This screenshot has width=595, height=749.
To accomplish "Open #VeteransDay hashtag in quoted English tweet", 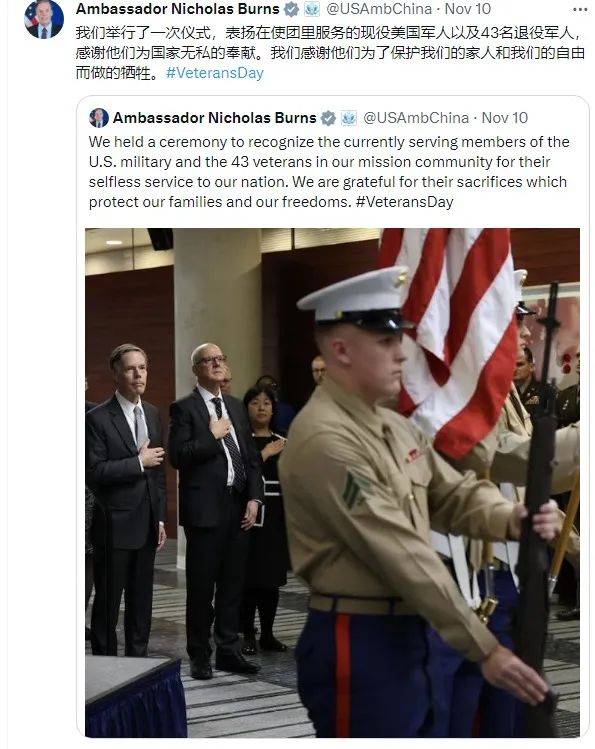I will tap(404, 202).
